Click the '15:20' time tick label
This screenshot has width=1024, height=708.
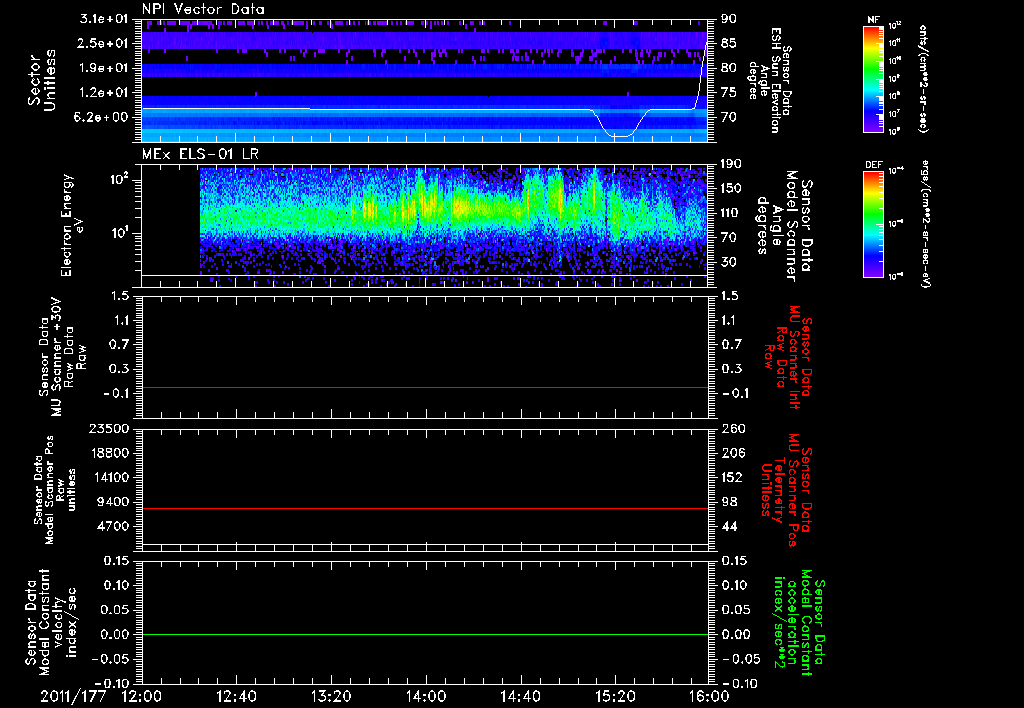615,696
